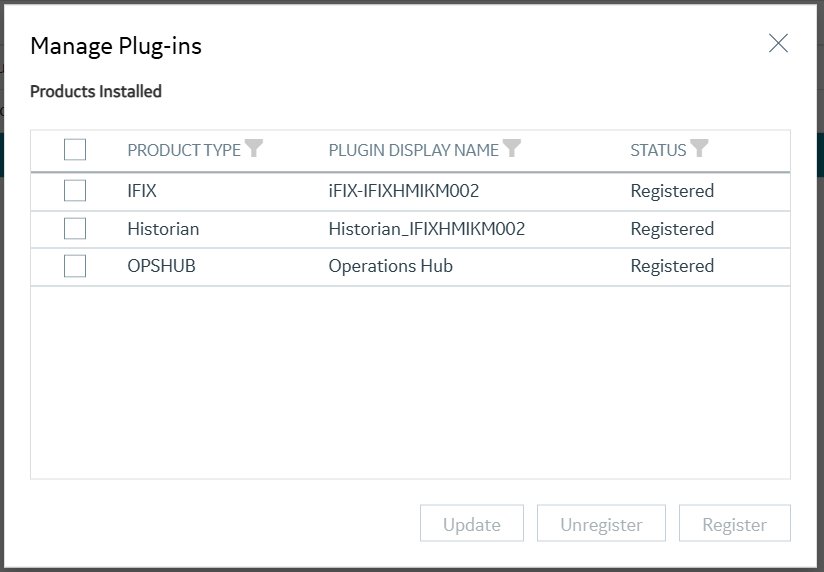Viewport: 824px width, 572px height.
Task: Click the OPSHUB product type cell
Action: tap(161, 266)
